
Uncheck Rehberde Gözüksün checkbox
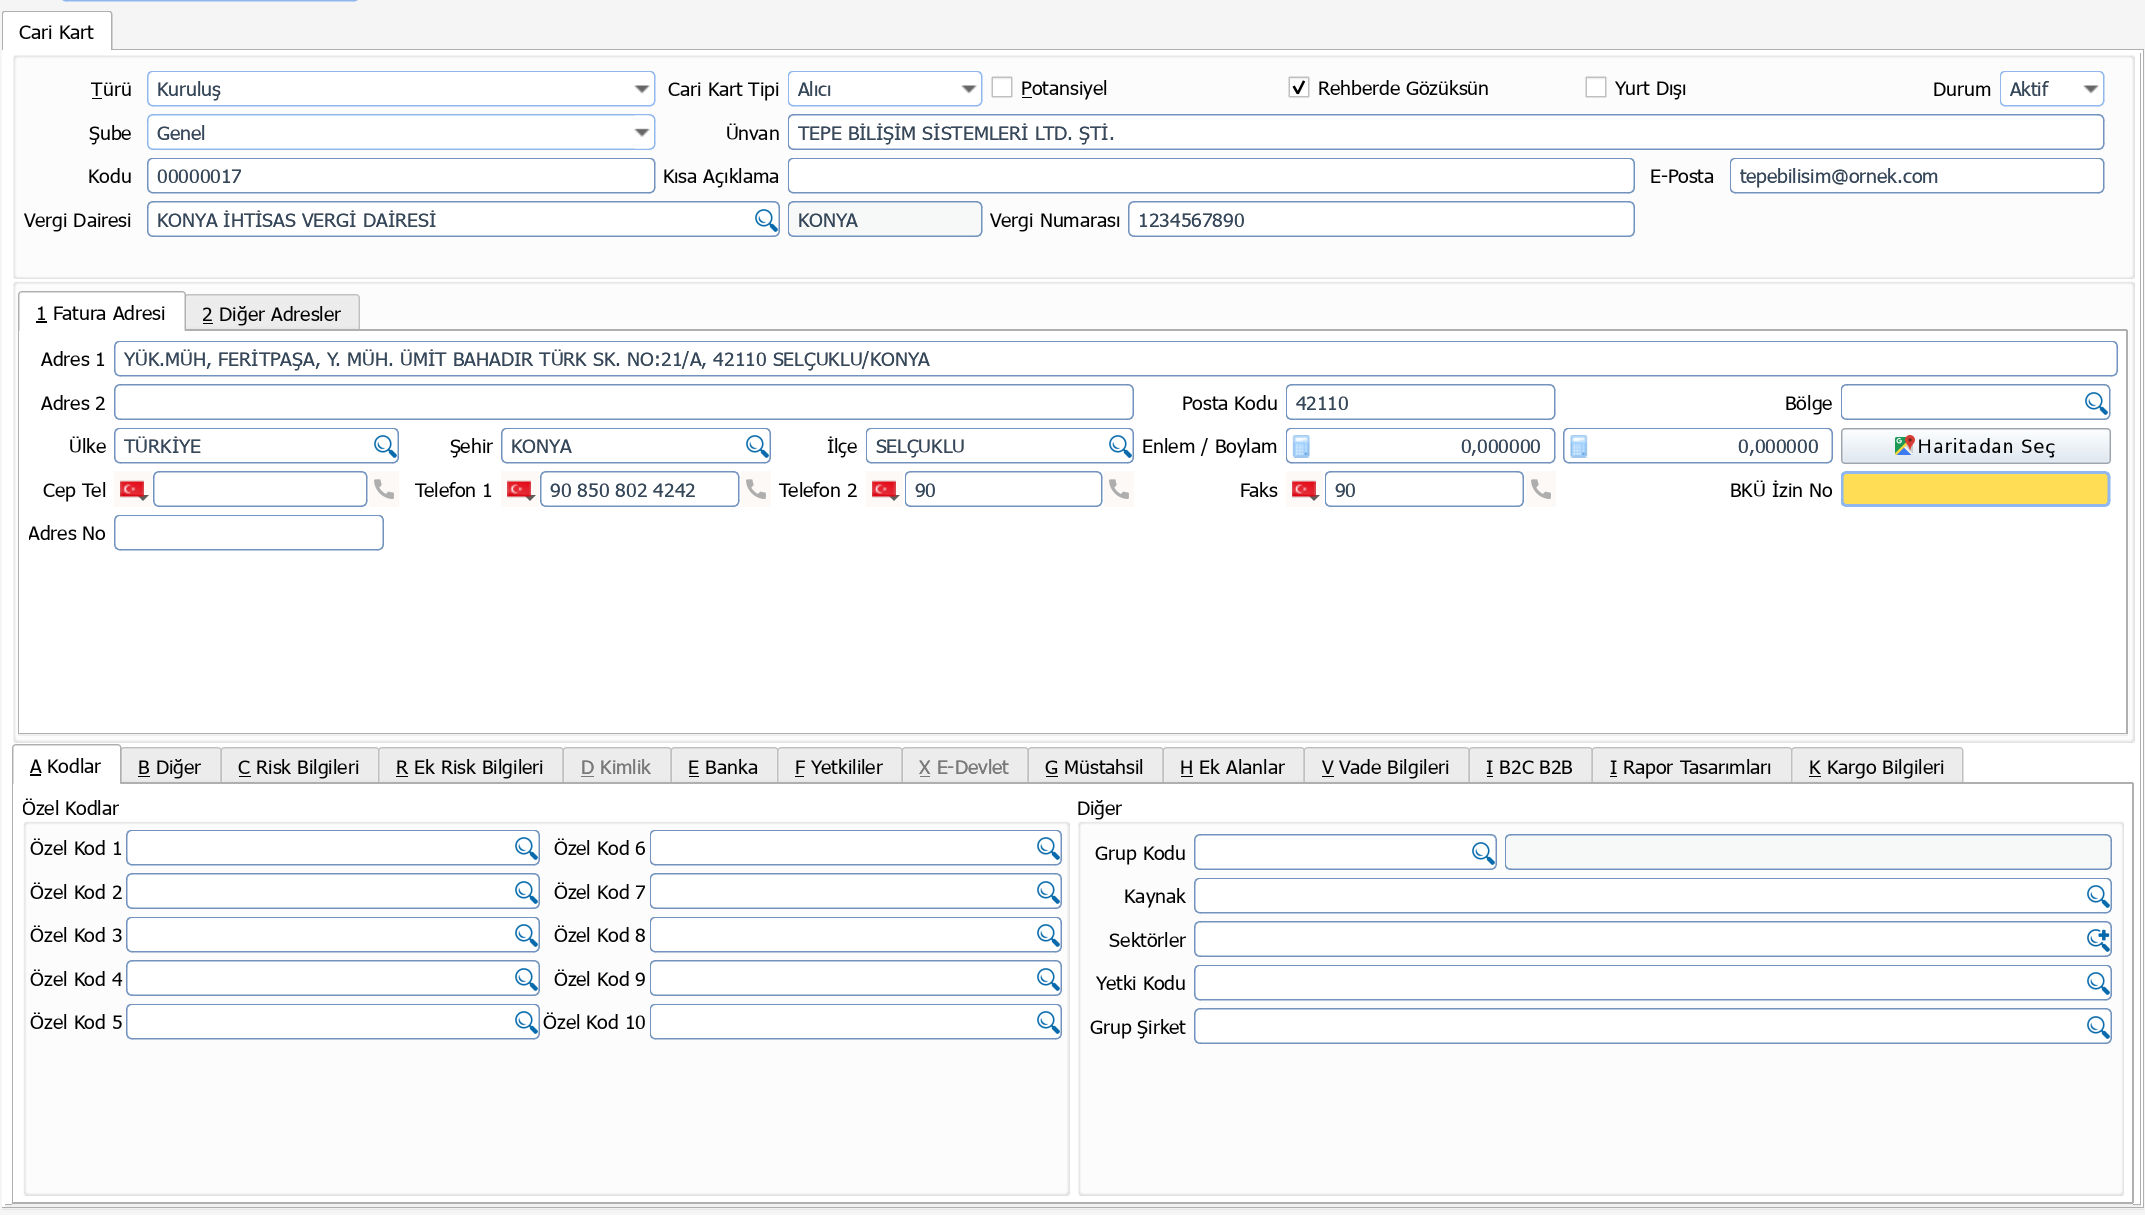click(1298, 88)
